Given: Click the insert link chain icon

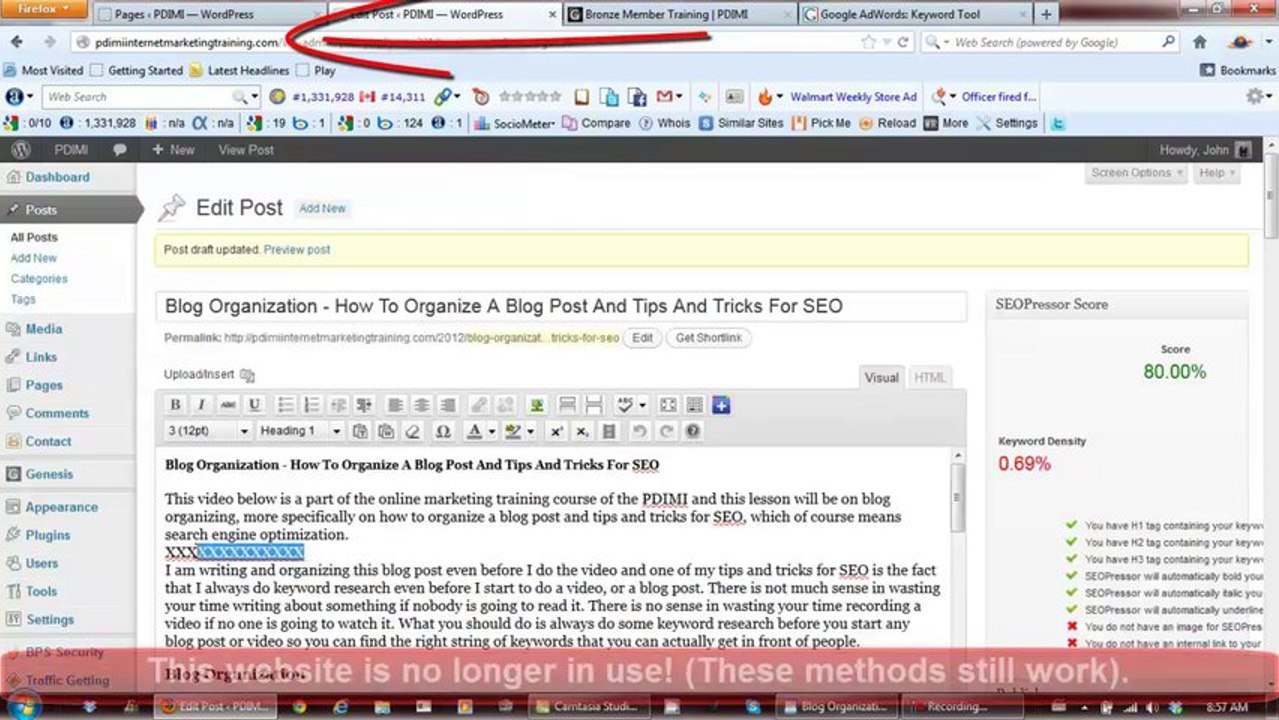Looking at the screenshot, I should point(479,405).
